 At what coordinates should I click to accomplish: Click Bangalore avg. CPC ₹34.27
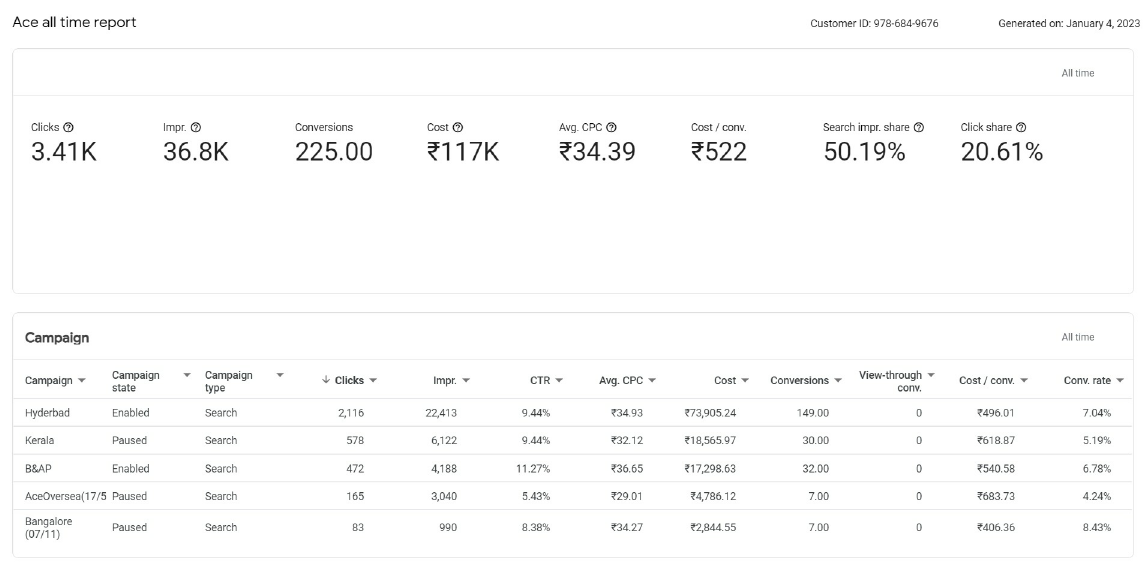[627, 528]
